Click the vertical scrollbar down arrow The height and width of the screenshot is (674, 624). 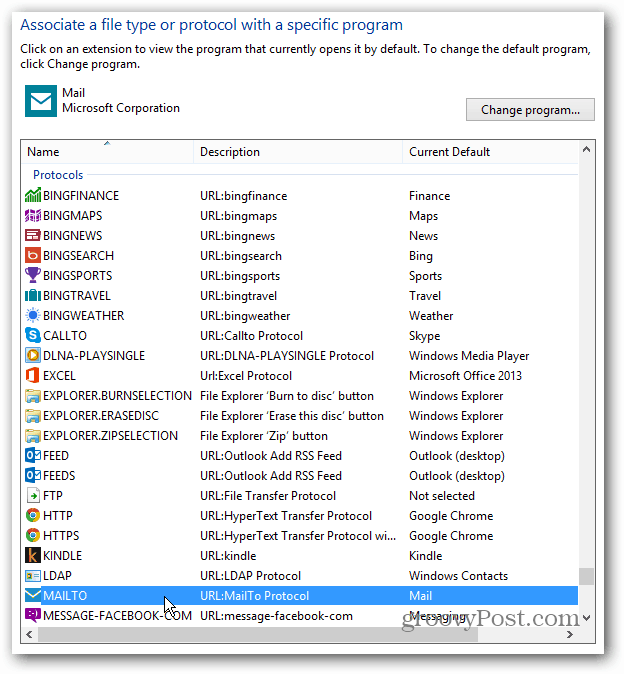pos(586,618)
